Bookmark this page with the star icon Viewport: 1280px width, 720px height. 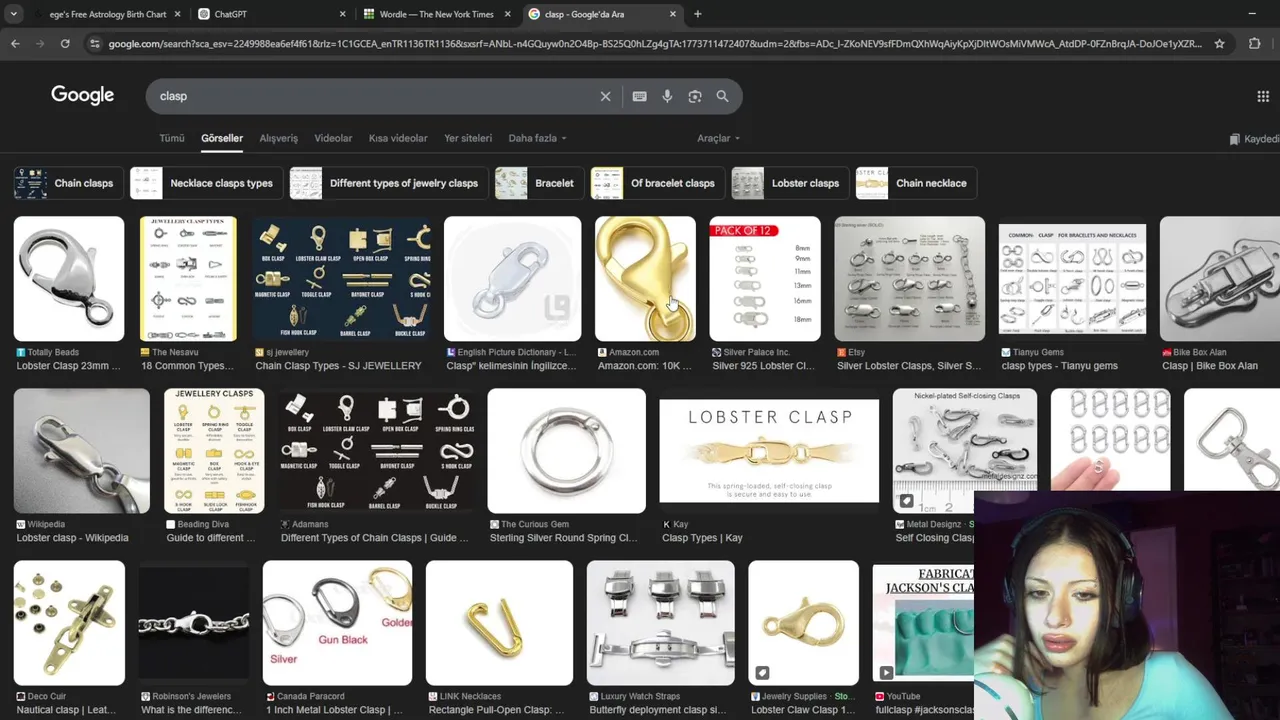(x=1219, y=43)
